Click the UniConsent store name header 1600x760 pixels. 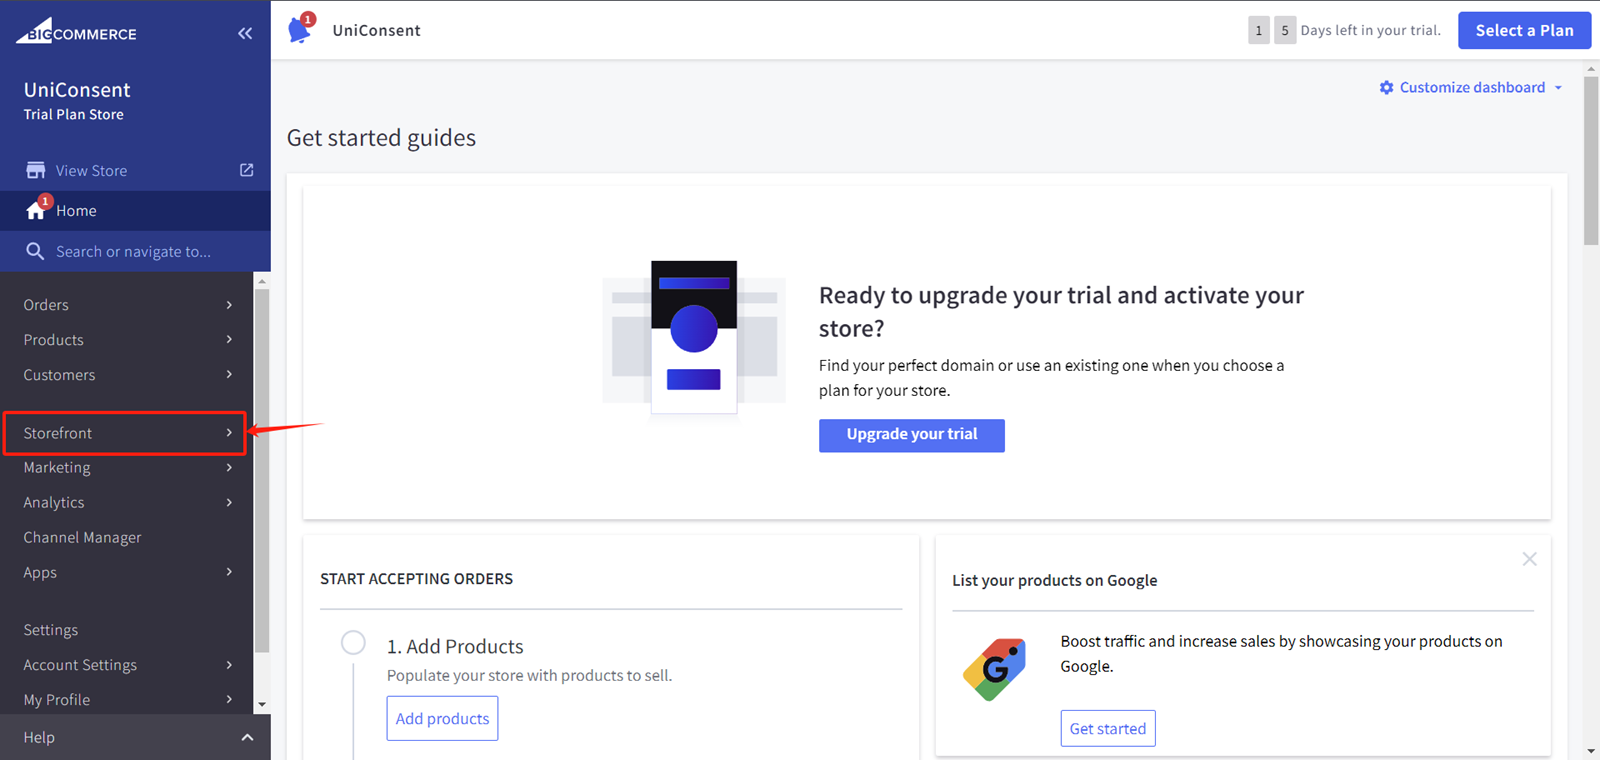coord(77,90)
